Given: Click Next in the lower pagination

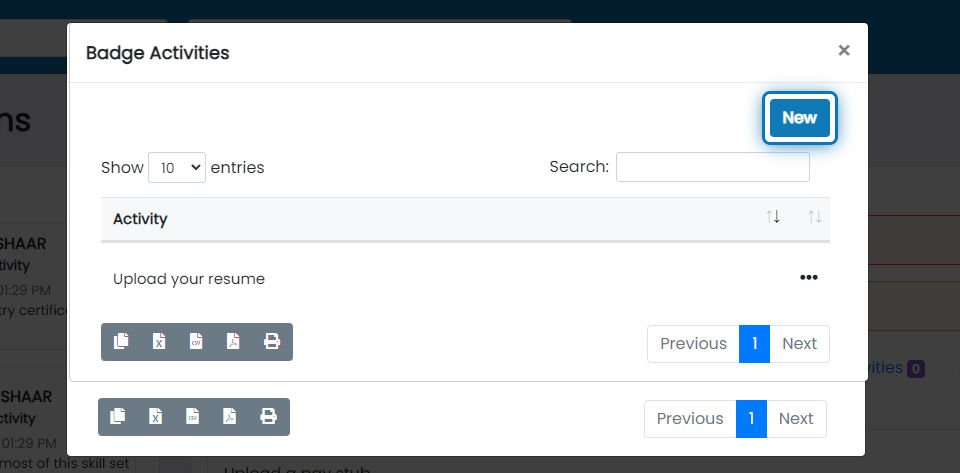Looking at the screenshot, I should pos(796,419).
